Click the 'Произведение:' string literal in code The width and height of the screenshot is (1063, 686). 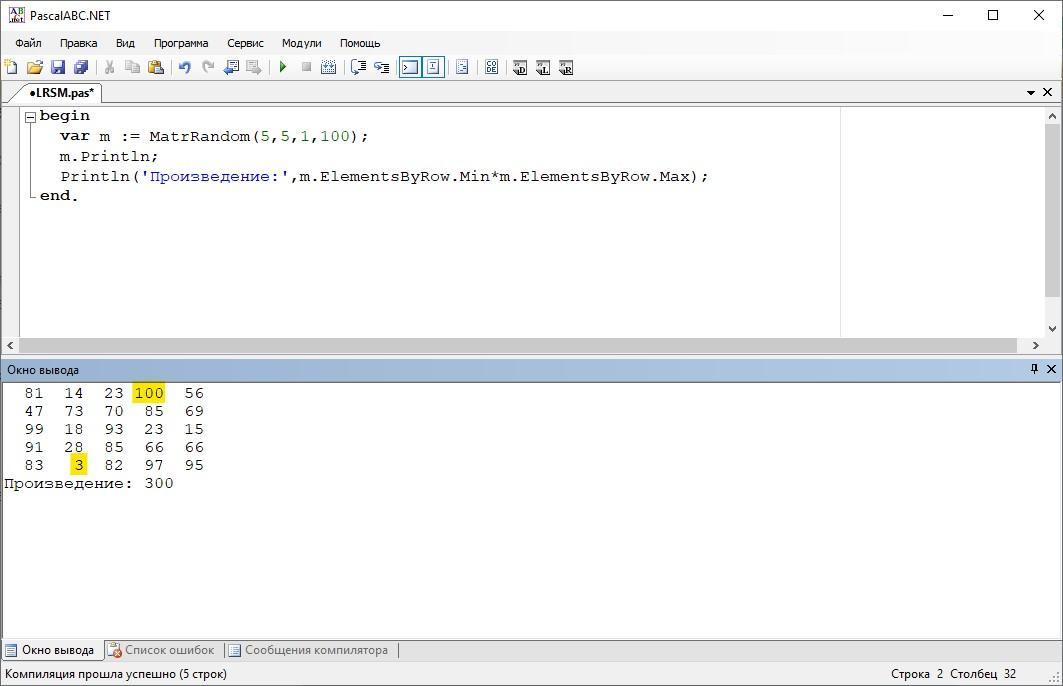tap(215, 176)
